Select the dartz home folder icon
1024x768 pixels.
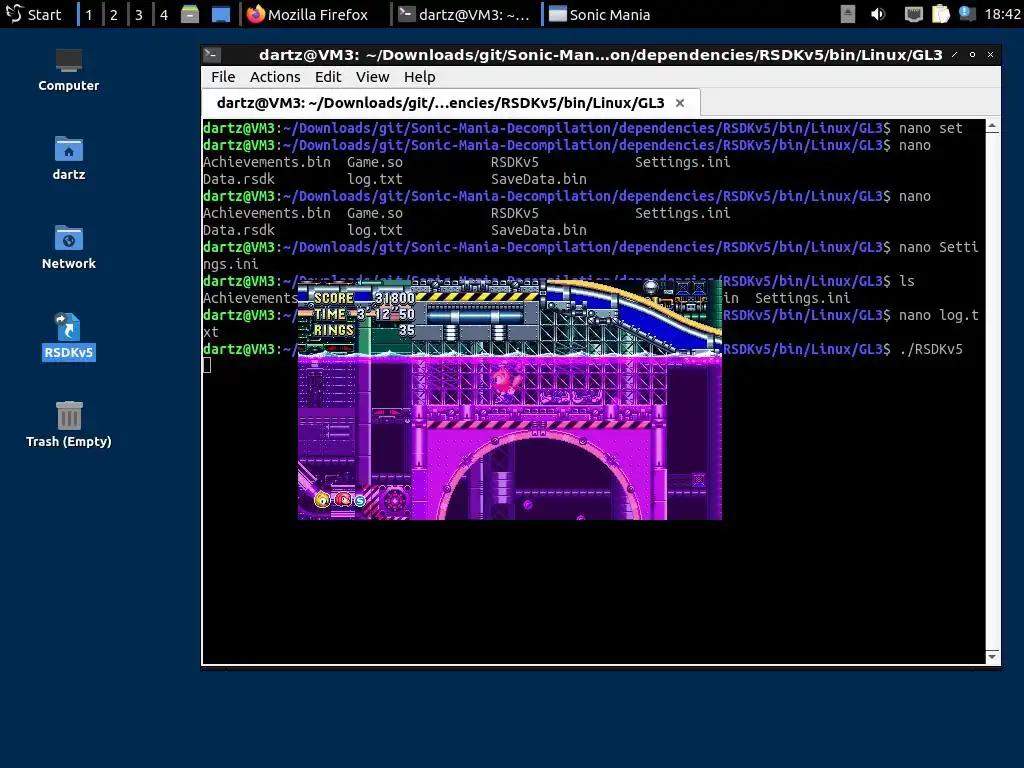pos(69,158)
